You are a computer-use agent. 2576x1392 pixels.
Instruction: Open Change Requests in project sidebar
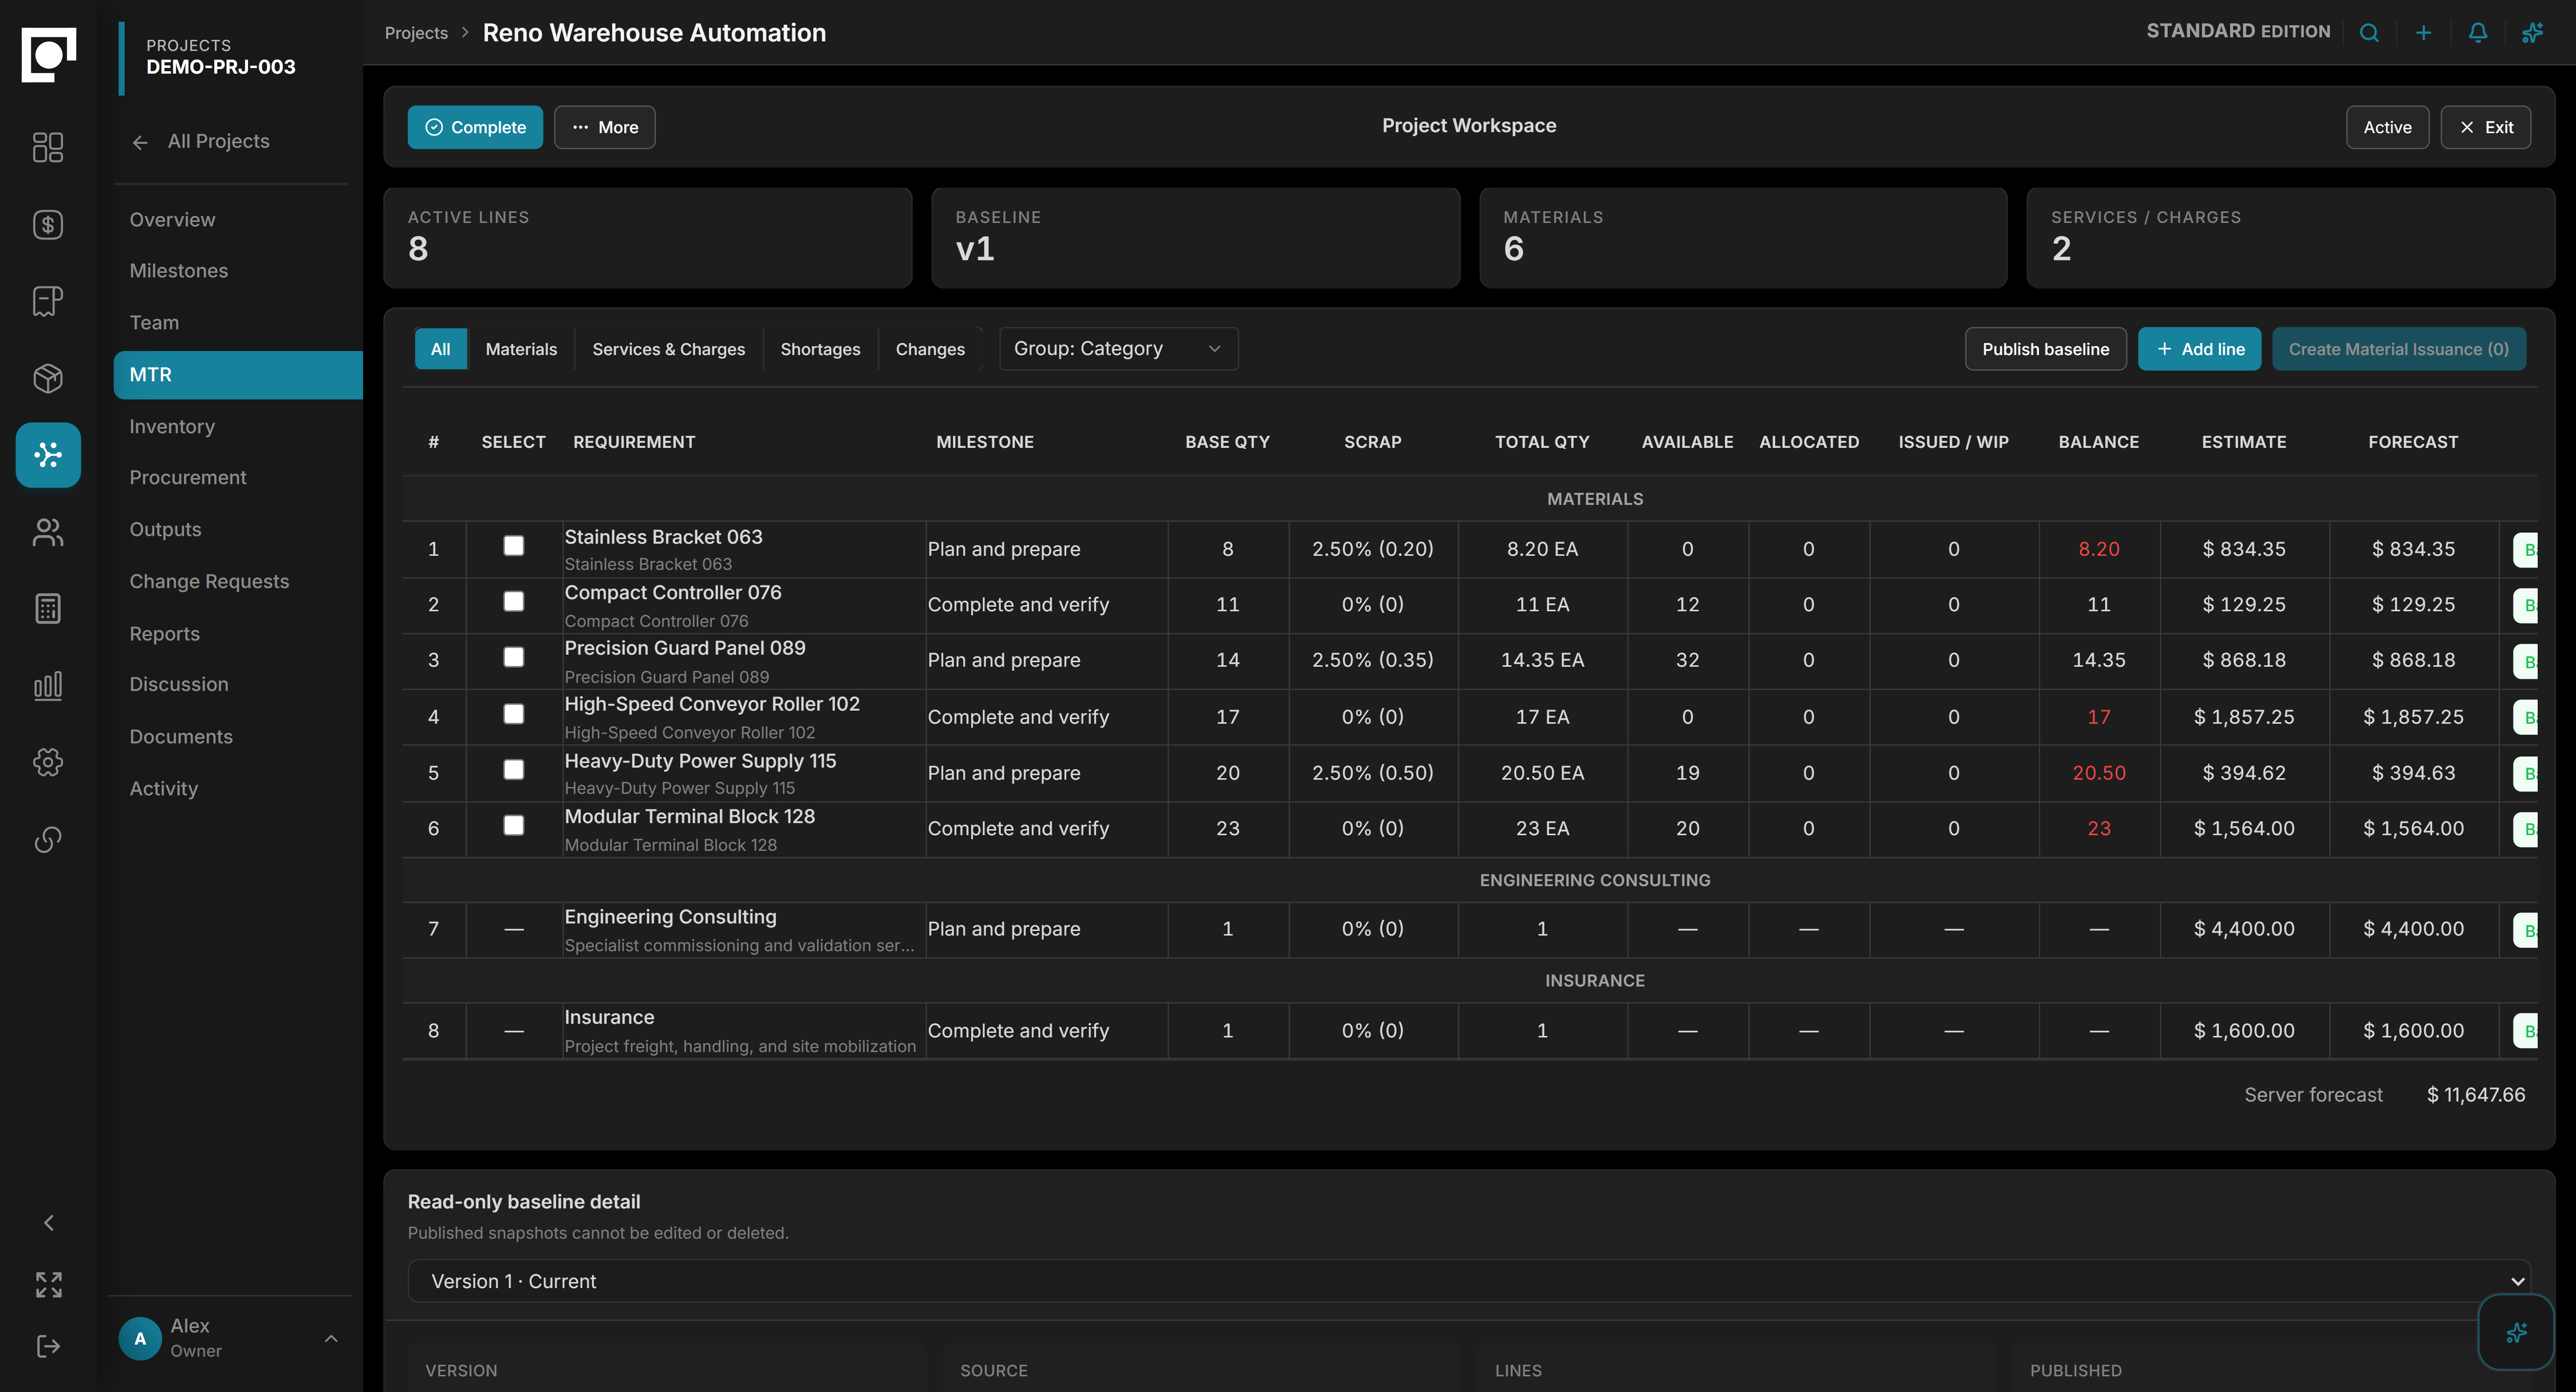point(209,581)
